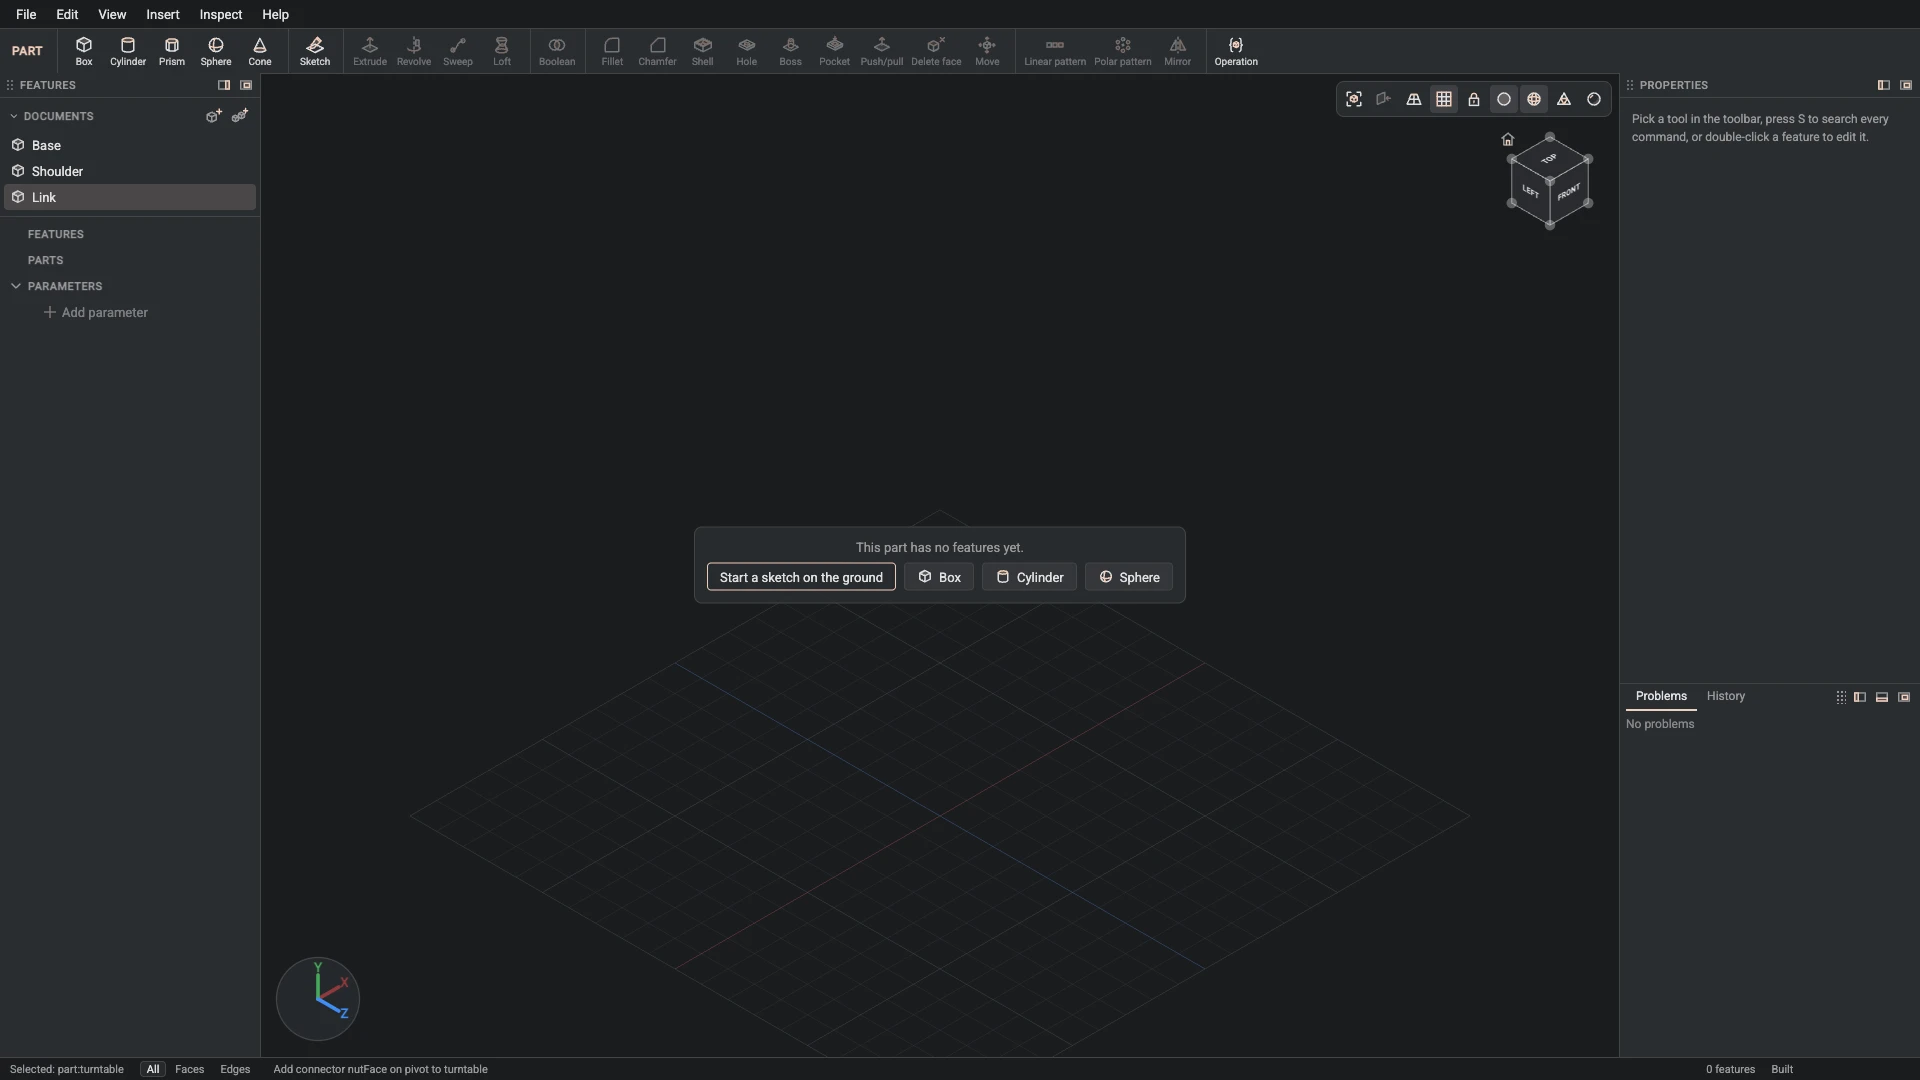Set selection filter to Faces
1920x1080 pixels.
(189, 1069)
